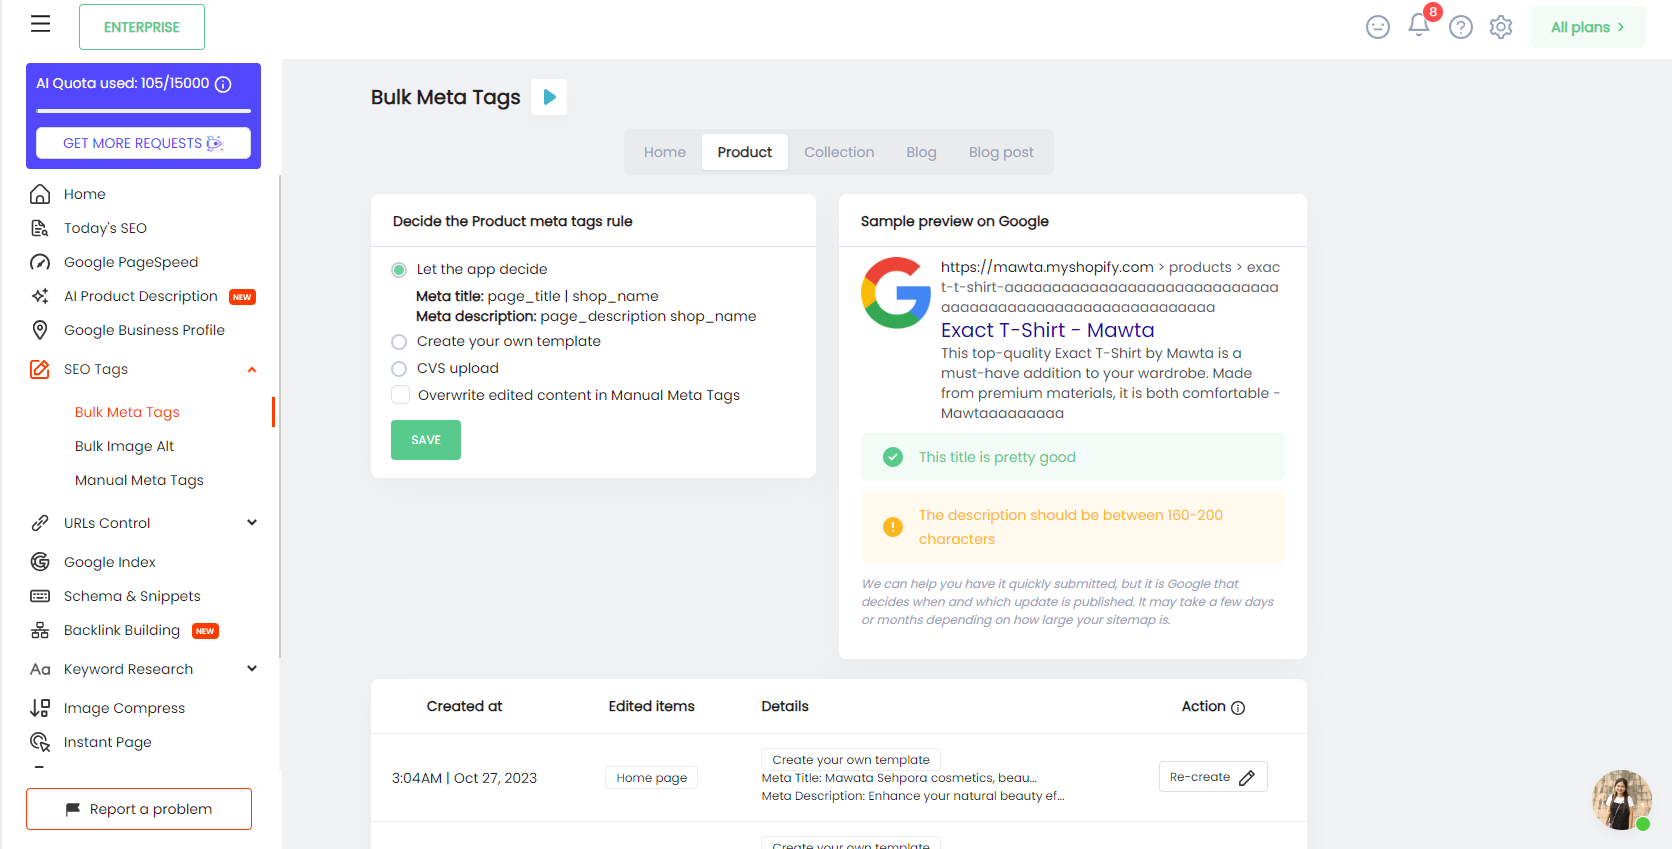Switch to the Collection tab
This screenshot has height=849, width=1672.
tap(839, 152)
